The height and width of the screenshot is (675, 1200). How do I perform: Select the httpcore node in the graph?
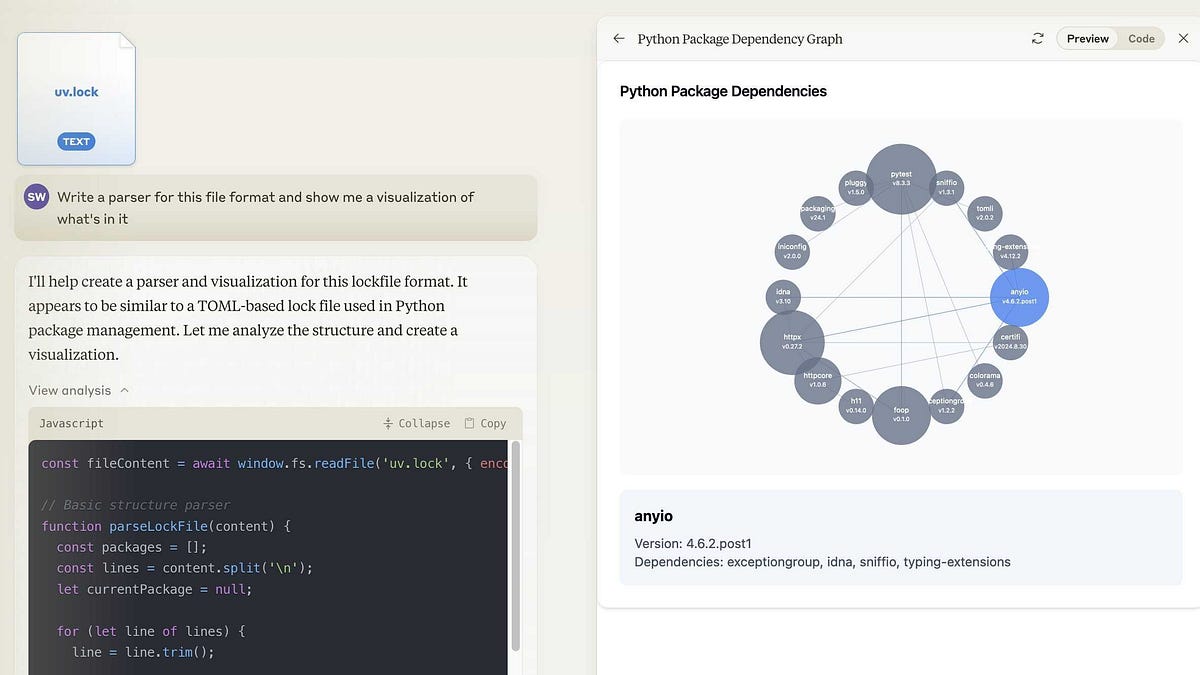click(818, 380)
